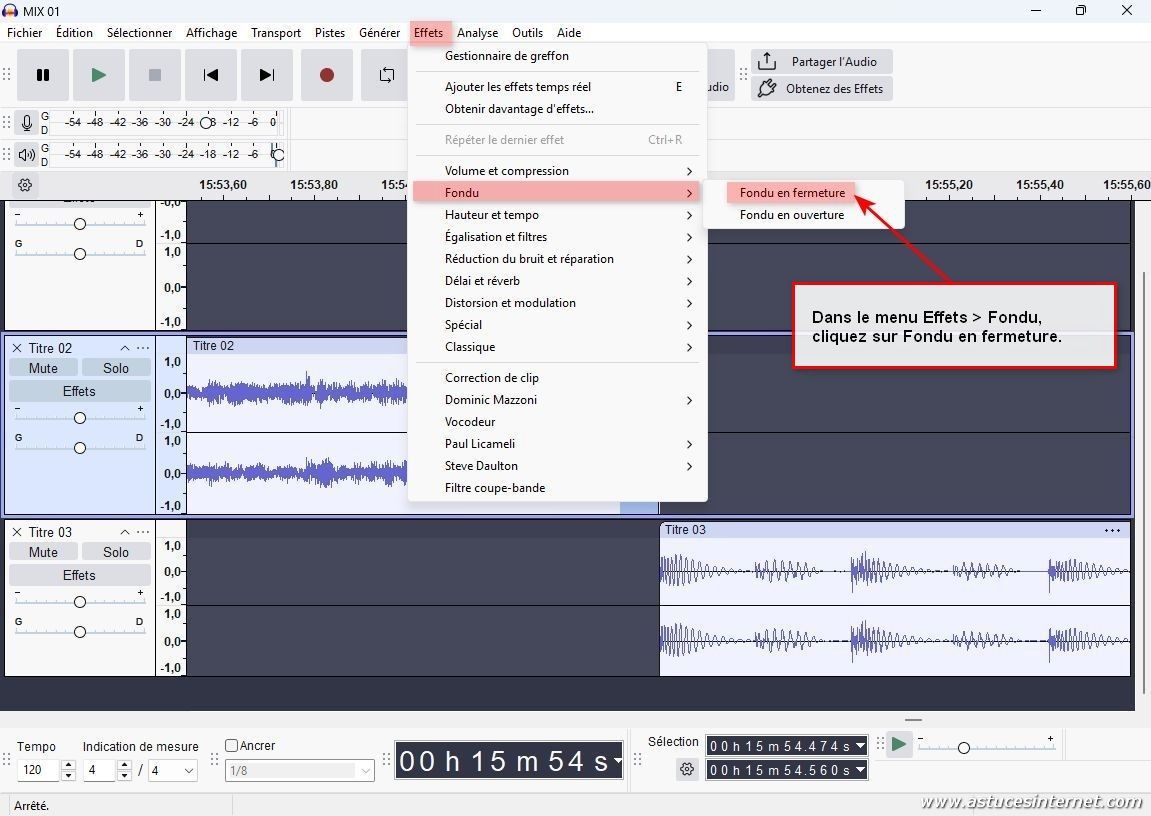Image resolution: width=1151 pixels, height=816 pixels.
Task: Click the microphone record meter icon
Action: 27,123
